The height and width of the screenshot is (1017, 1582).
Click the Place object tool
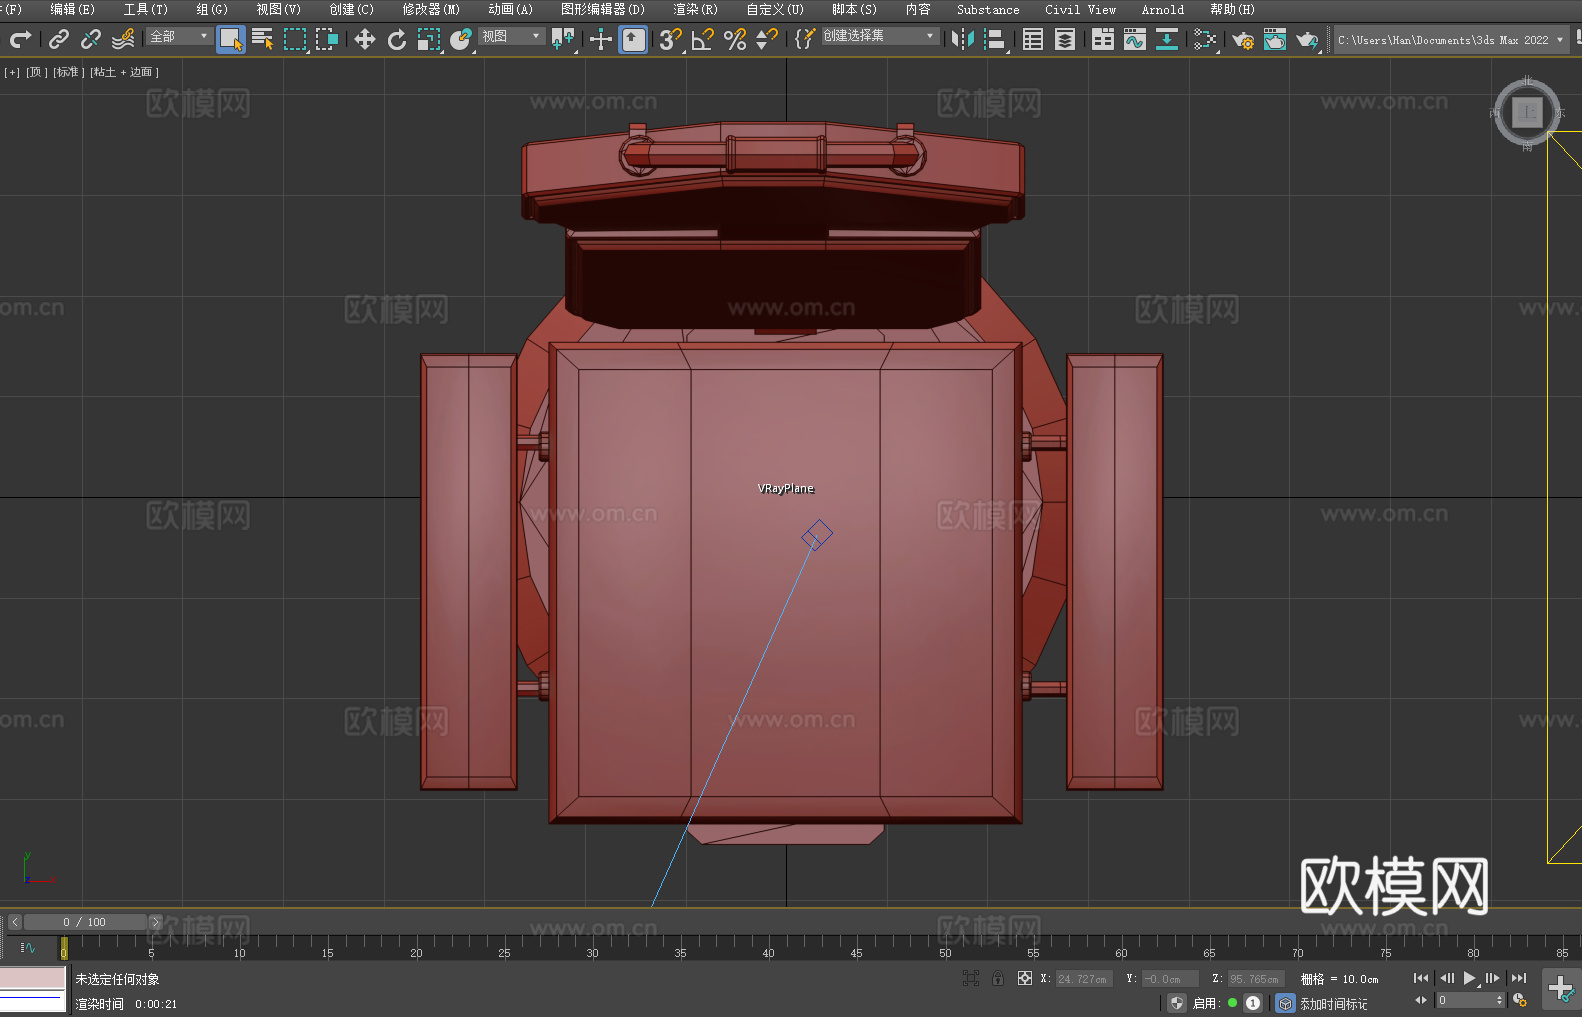coord(461,39)
